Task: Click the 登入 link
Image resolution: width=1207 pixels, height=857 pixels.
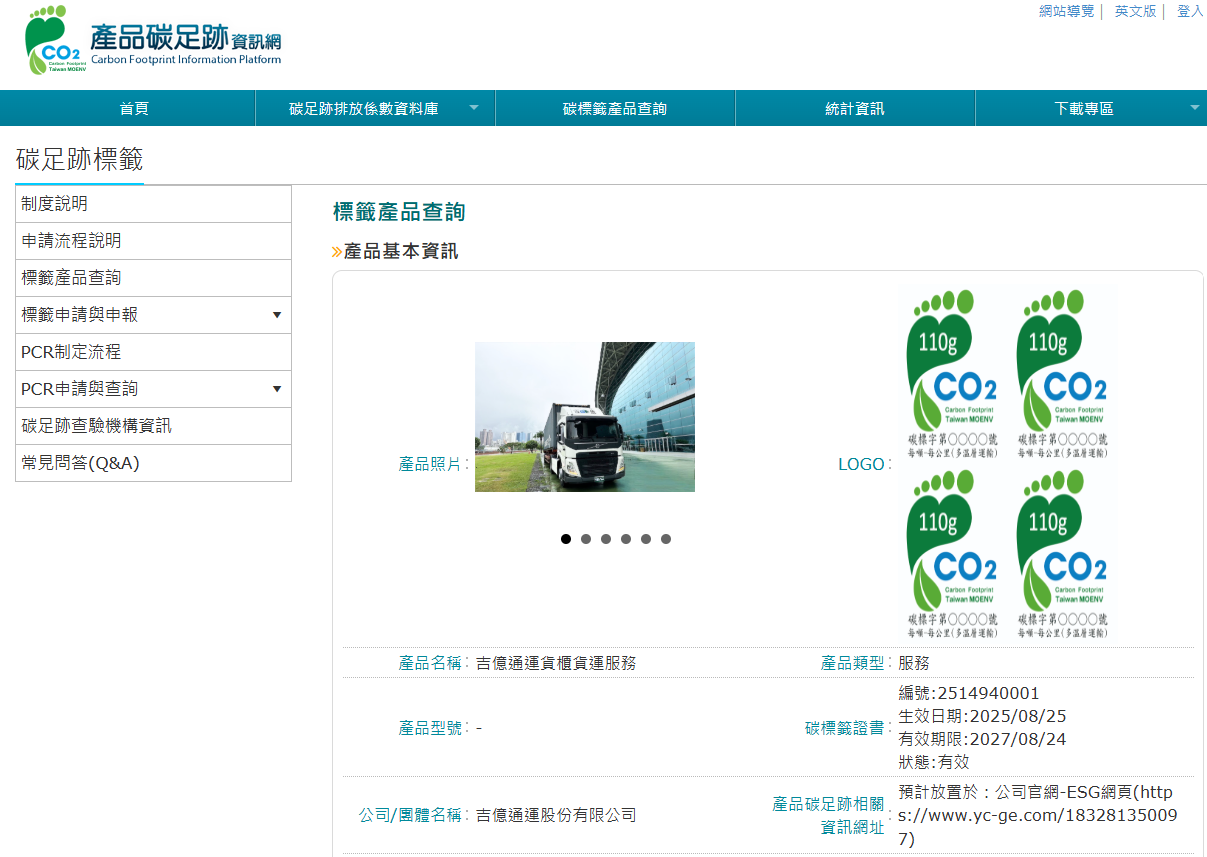Action: [1190, 11]
